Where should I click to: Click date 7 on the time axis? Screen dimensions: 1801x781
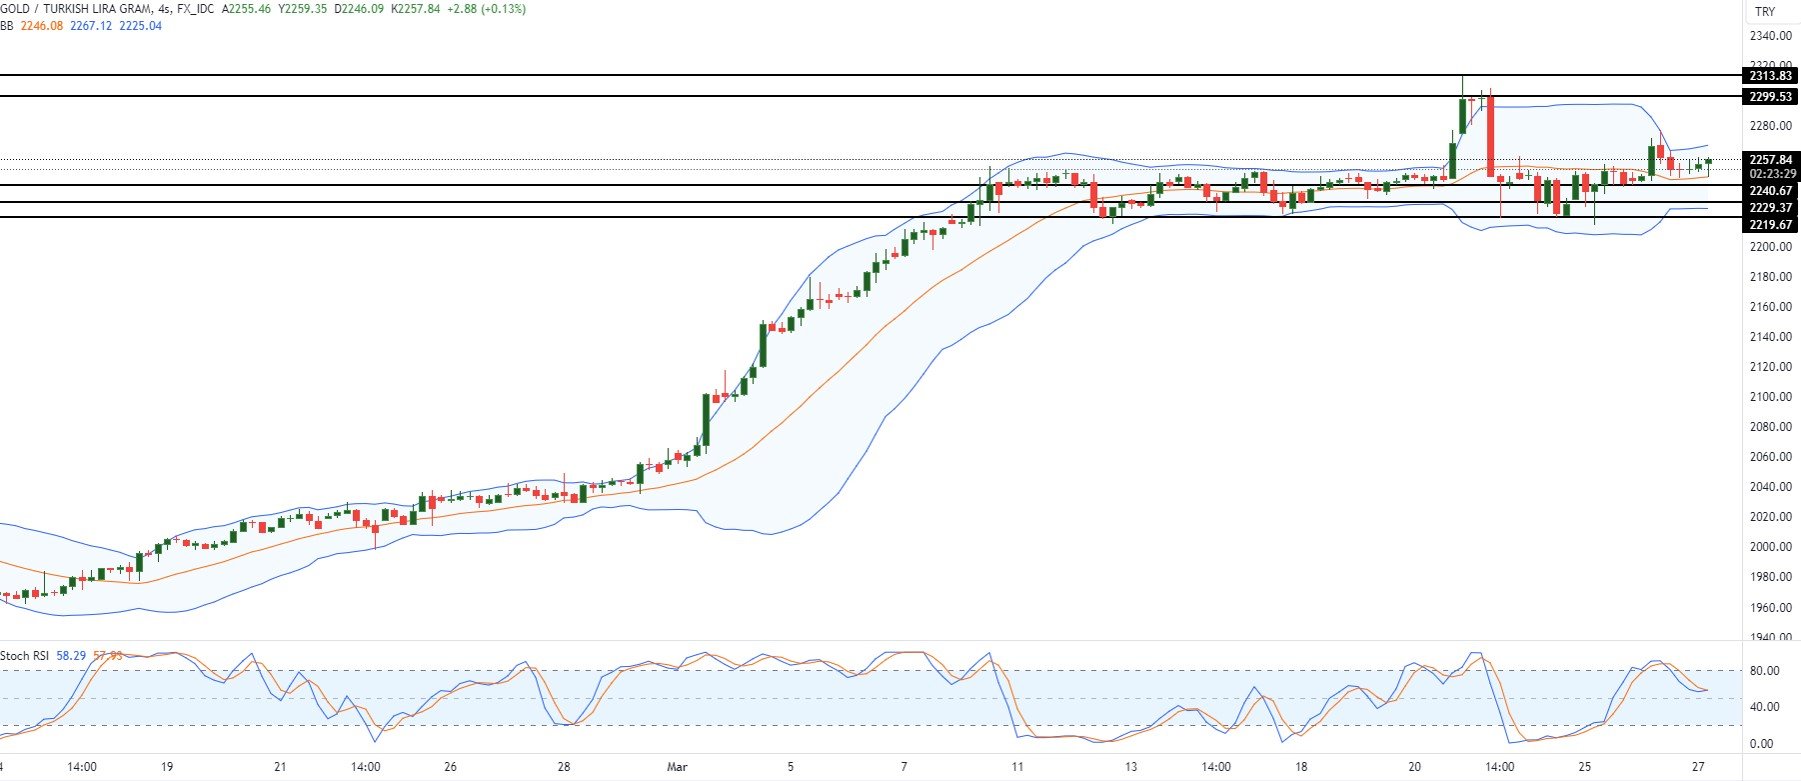click(x=904, y=767)
